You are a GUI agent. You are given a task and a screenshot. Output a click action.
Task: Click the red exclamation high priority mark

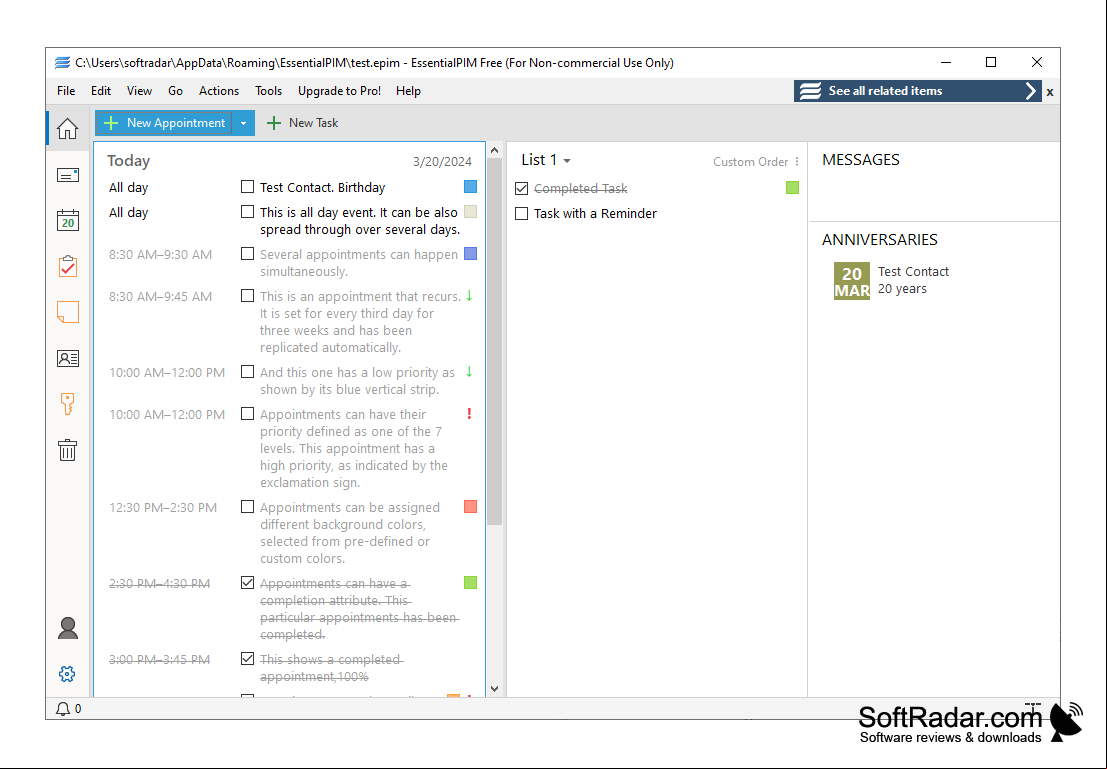(469, 414)
